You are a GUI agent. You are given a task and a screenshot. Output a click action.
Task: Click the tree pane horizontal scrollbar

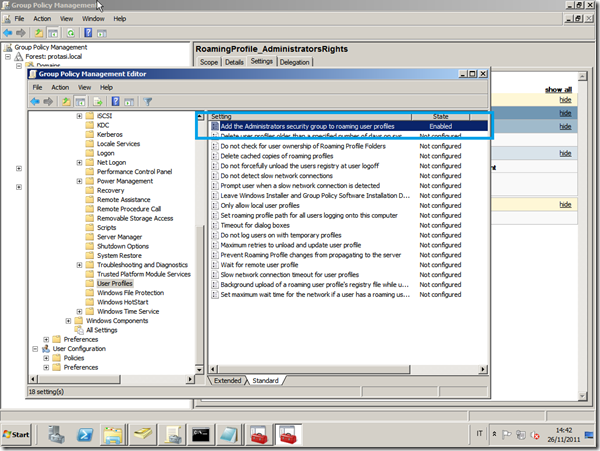[x=78, y=379]
